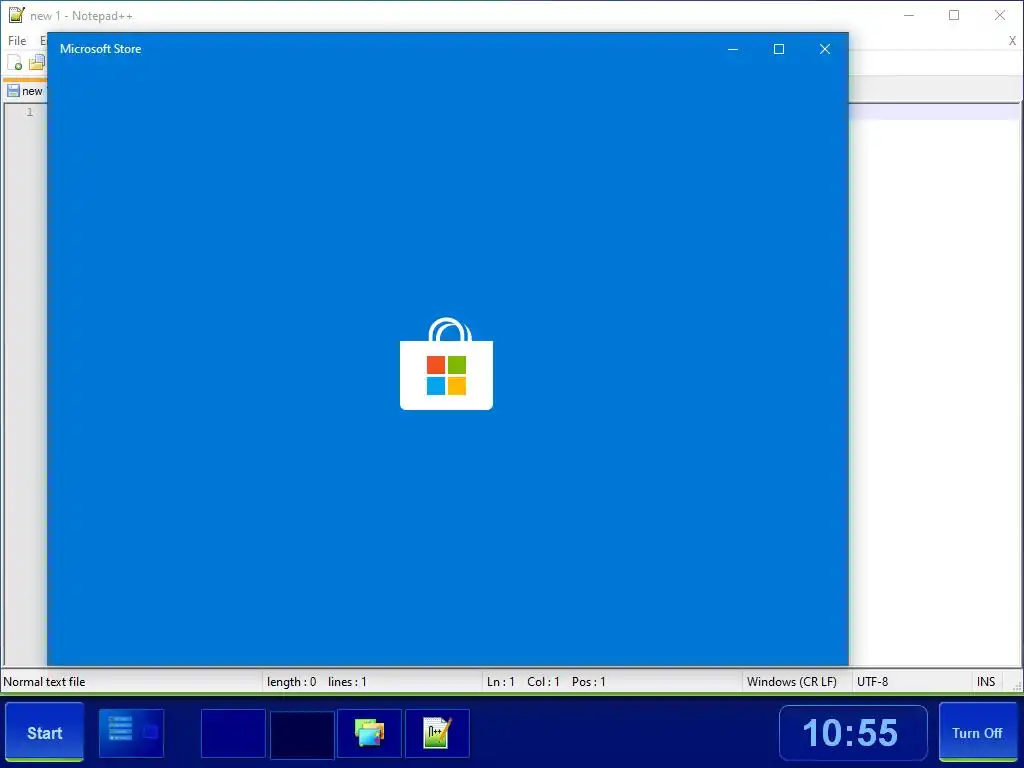Viewport: 1024px width, 768px height.
Task: Click the 'Windows (CR LF)' line ending status
Action: pos(792,682)
